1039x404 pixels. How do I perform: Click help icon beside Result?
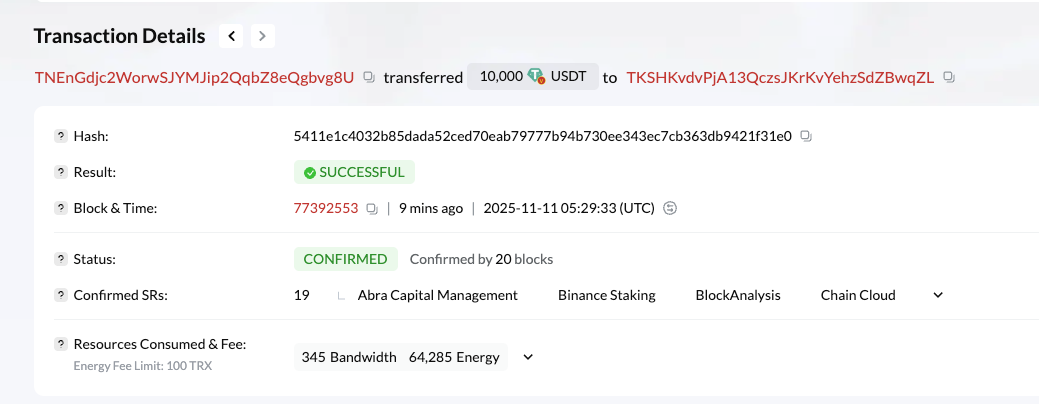(x=60, y=172)
